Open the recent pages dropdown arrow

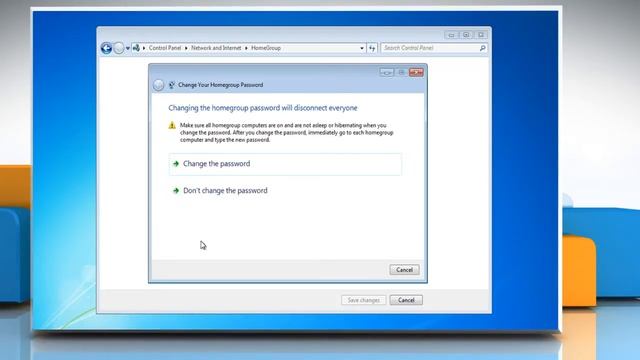coord(128,48)
